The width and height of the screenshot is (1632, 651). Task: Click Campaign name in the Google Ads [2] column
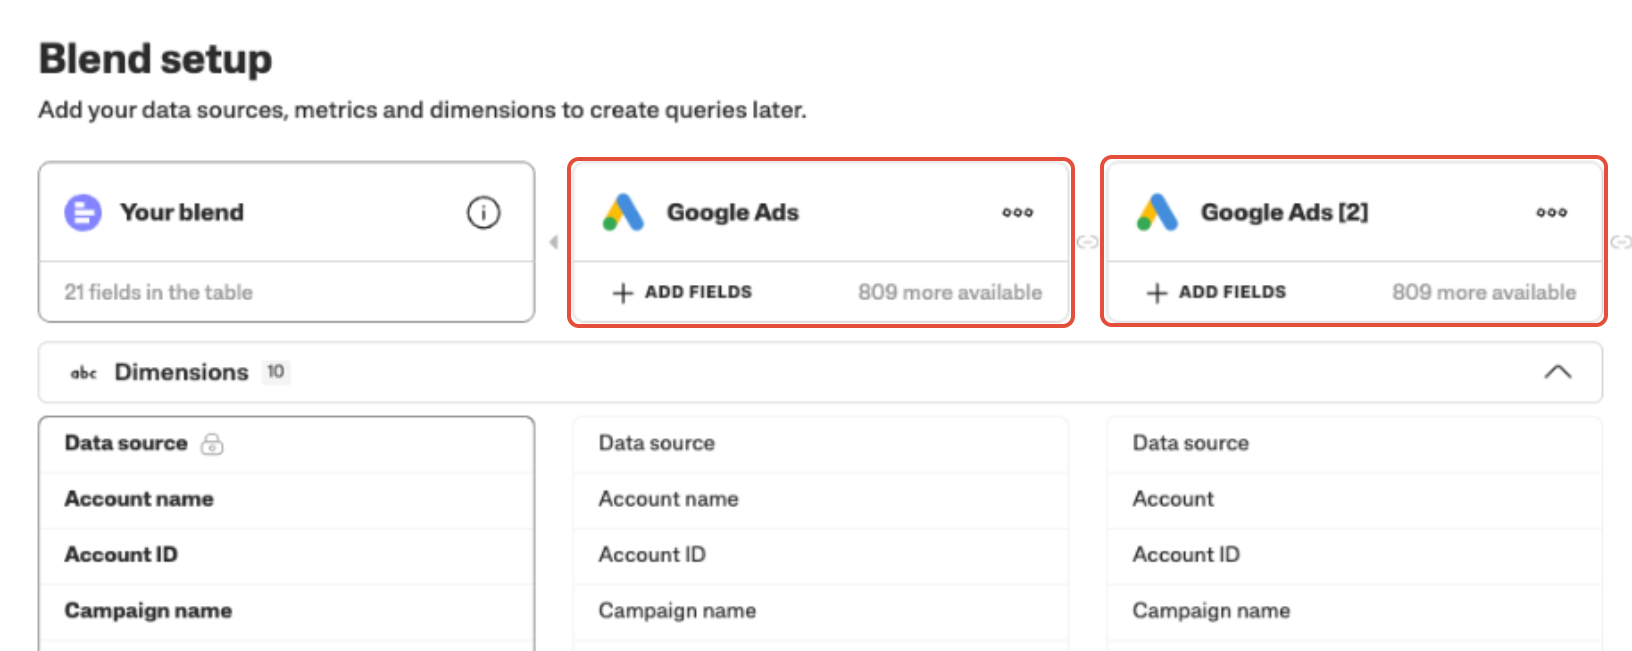1354,611
